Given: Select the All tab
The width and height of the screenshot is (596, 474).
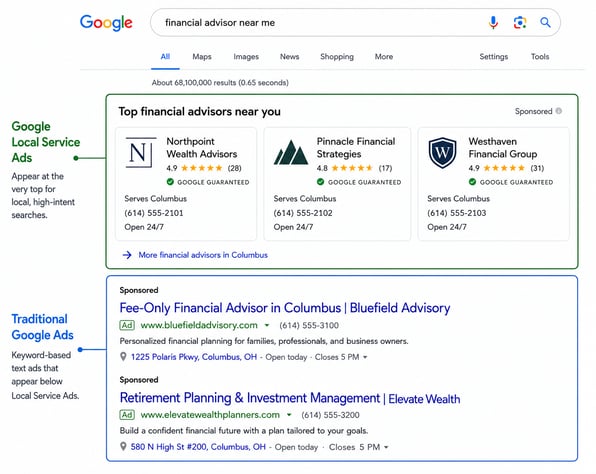Looking at the screenshot, I should coord(165,57).
